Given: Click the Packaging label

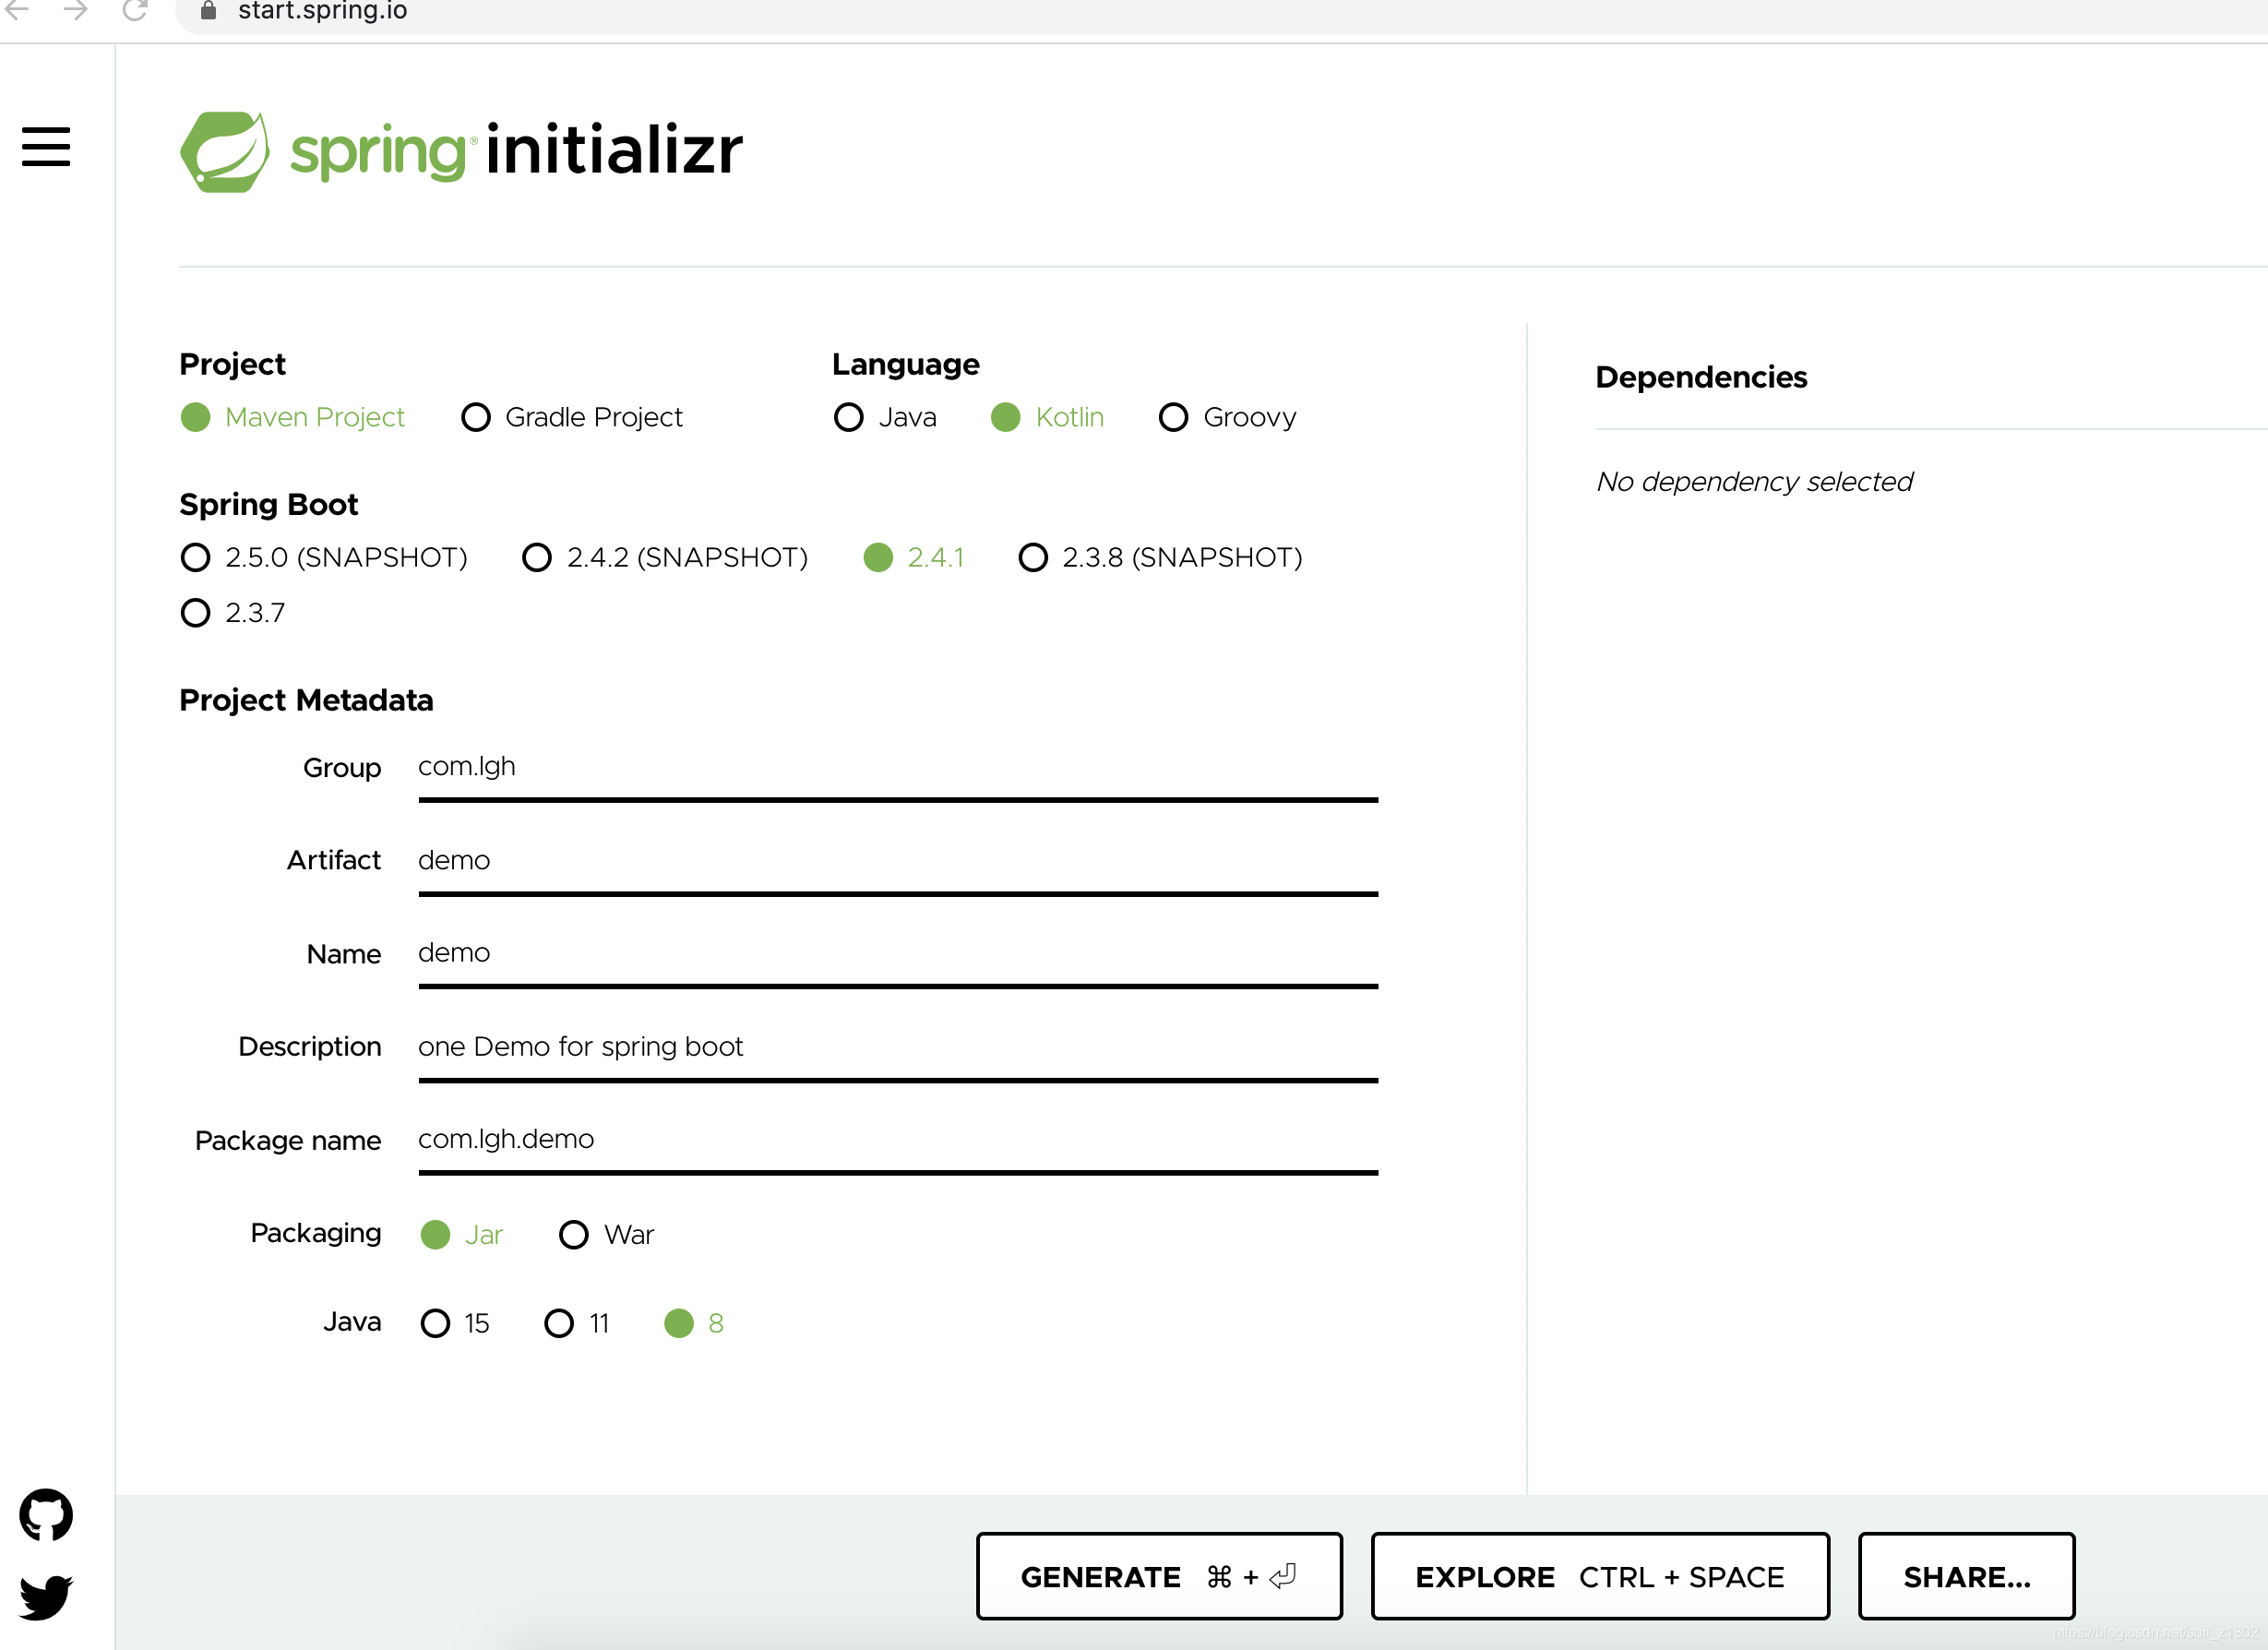Looking at the screenshot, I should click(x=316, y=1233).
